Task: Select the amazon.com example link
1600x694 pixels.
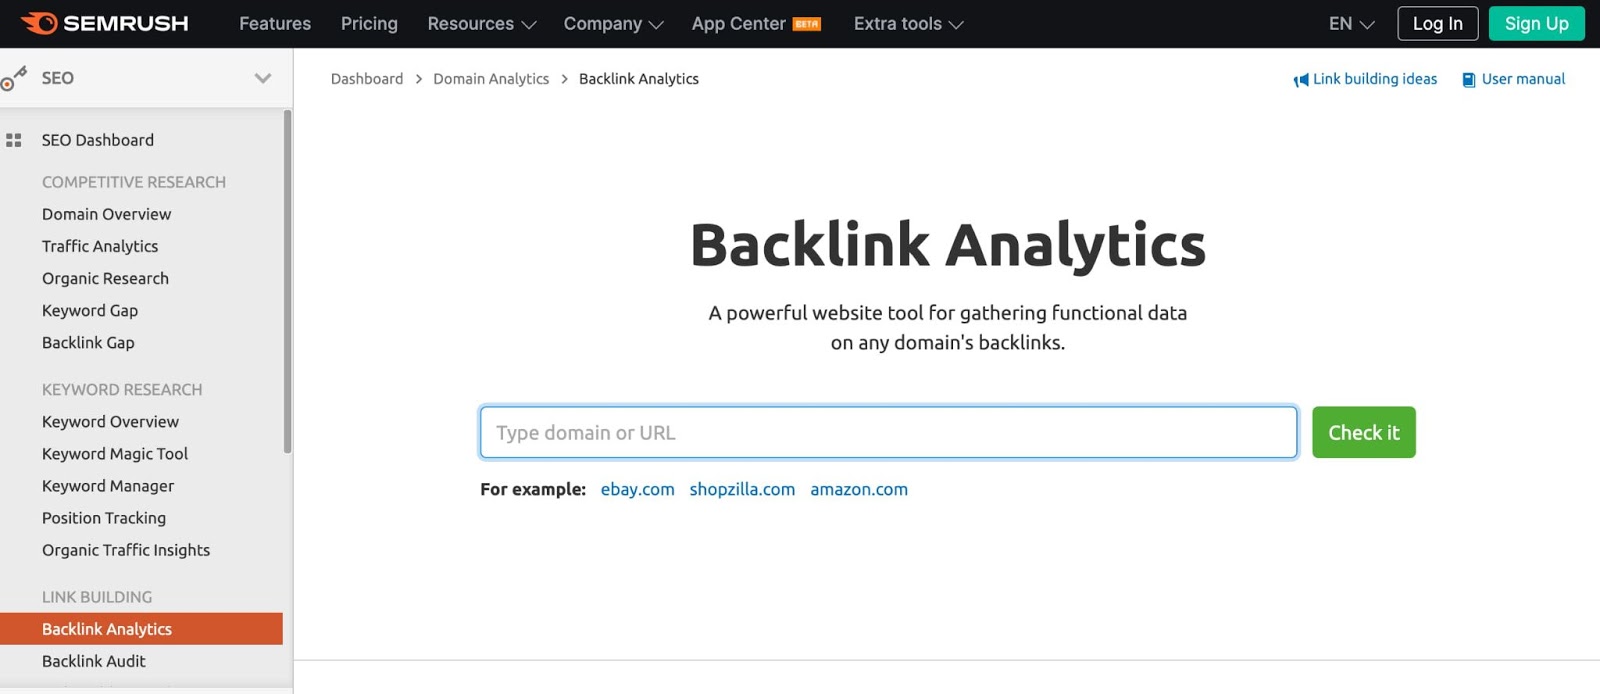Action: pos(859,489)
